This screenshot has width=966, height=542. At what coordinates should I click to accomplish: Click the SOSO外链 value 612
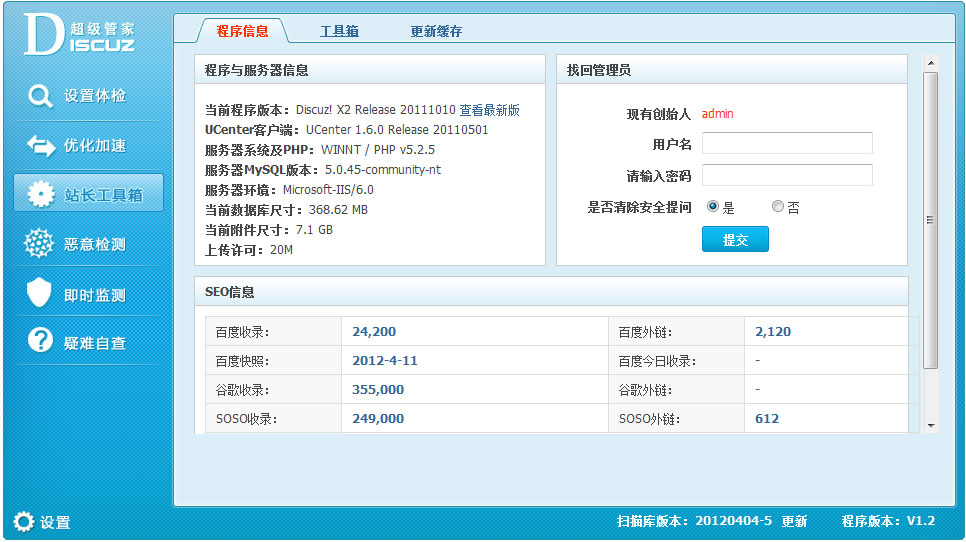coord(767,418)
